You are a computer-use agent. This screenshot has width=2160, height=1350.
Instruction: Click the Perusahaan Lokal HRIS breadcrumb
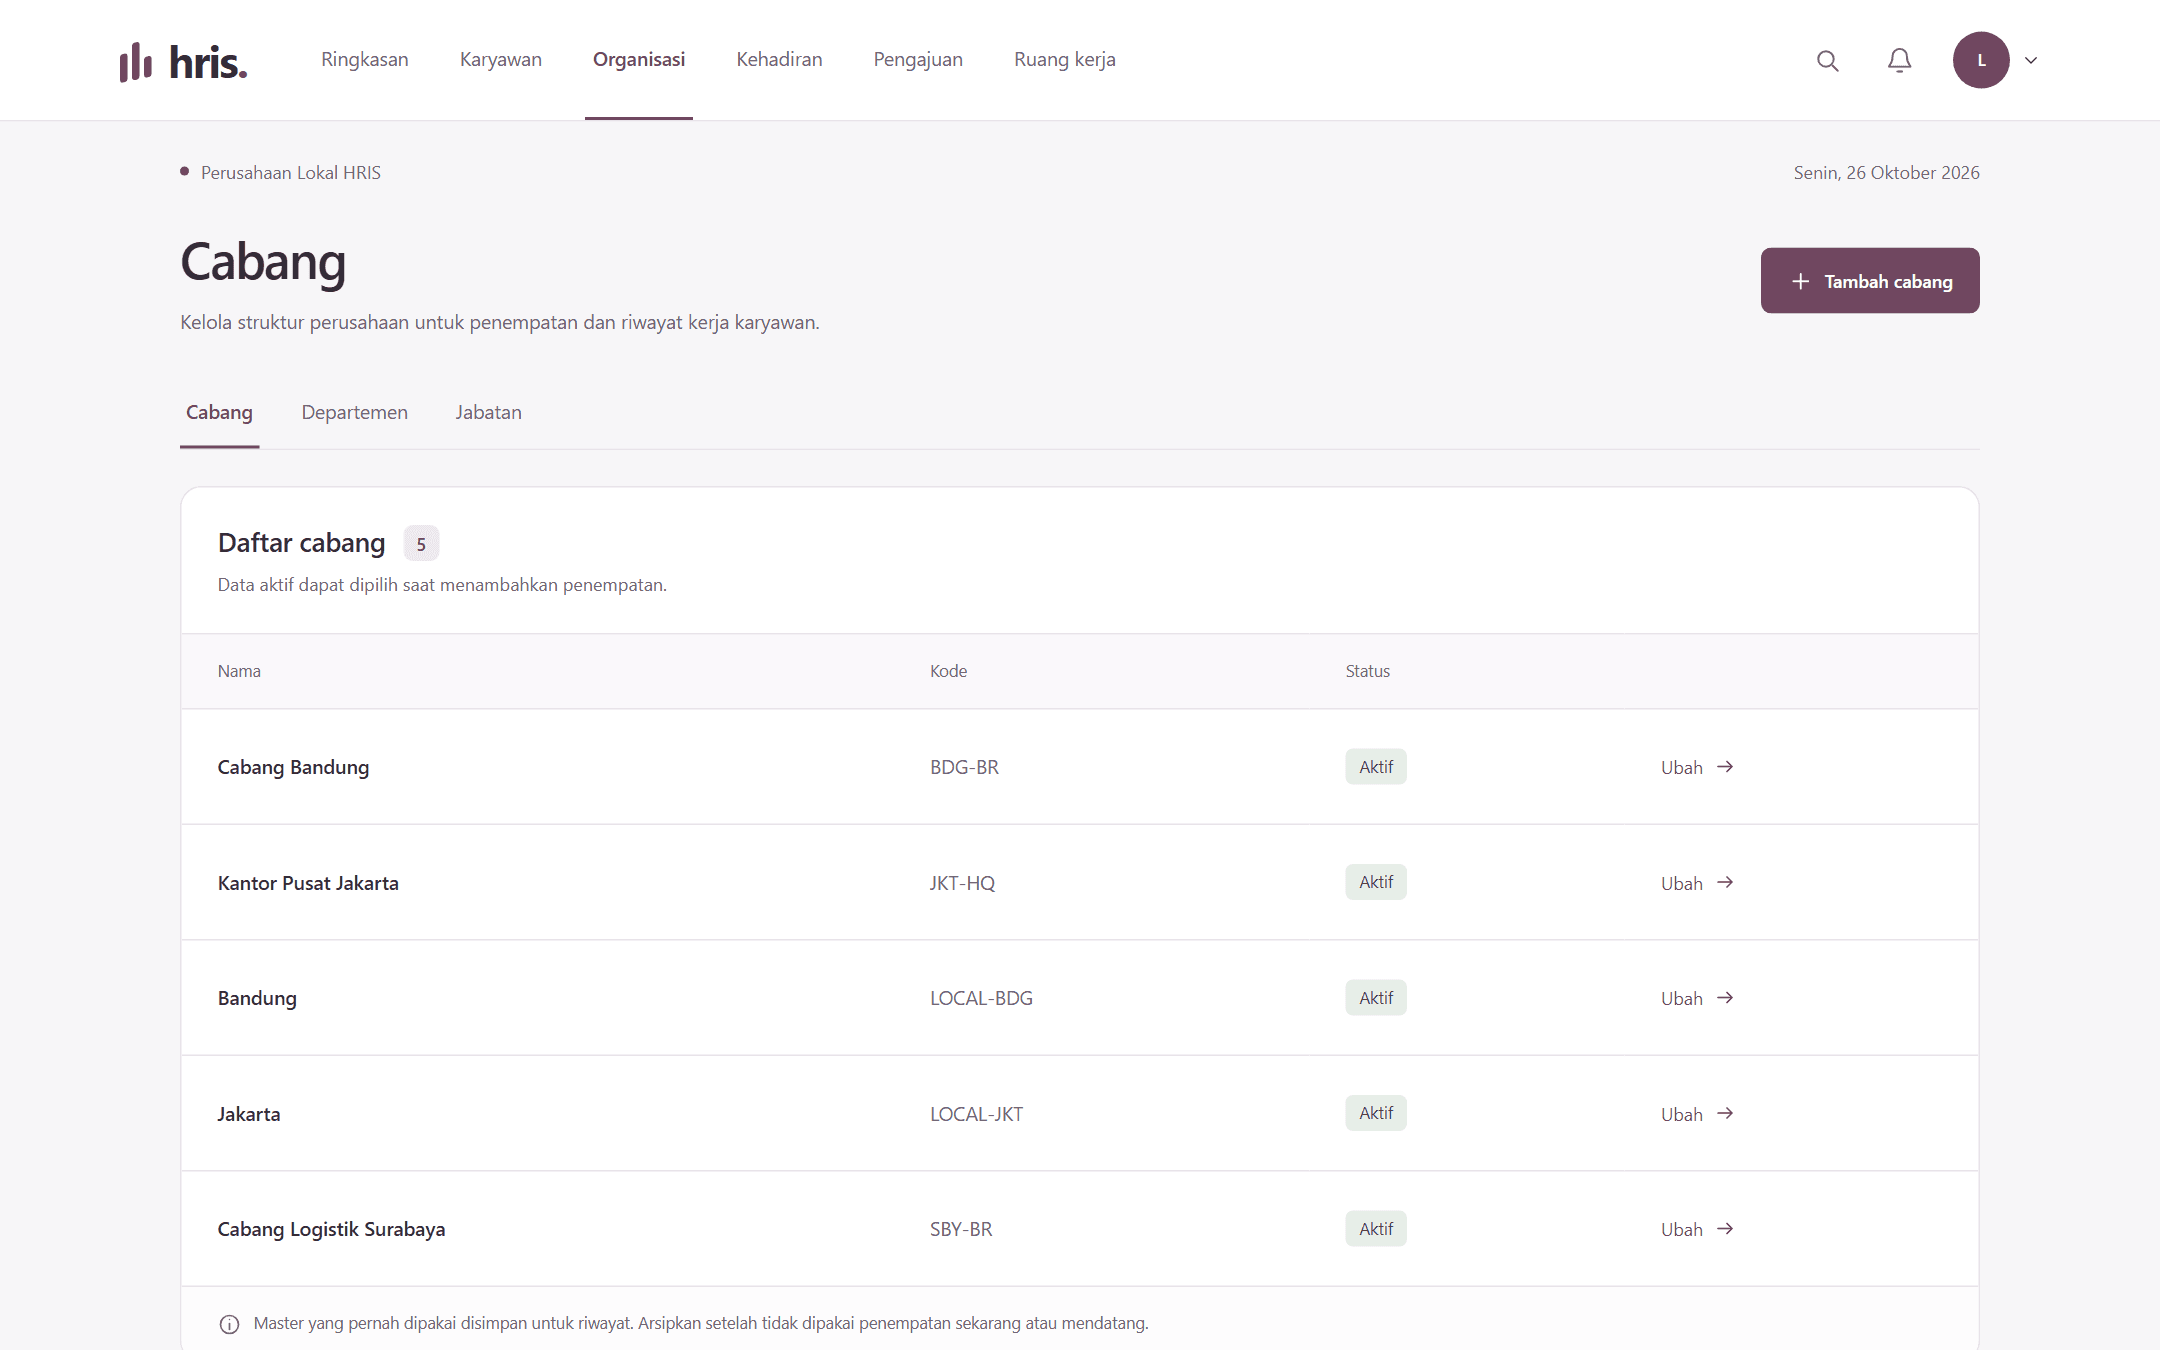[x=291, y=172]
